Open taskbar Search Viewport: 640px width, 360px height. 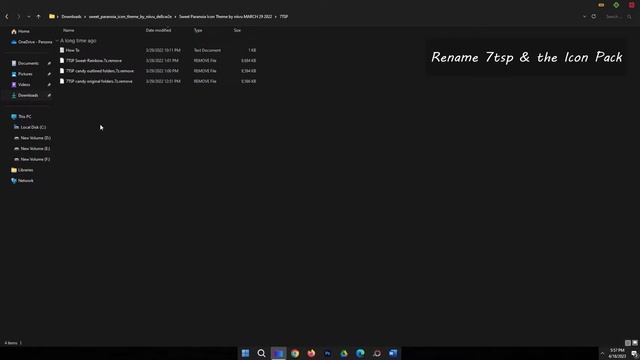click(x=262, y=353)
